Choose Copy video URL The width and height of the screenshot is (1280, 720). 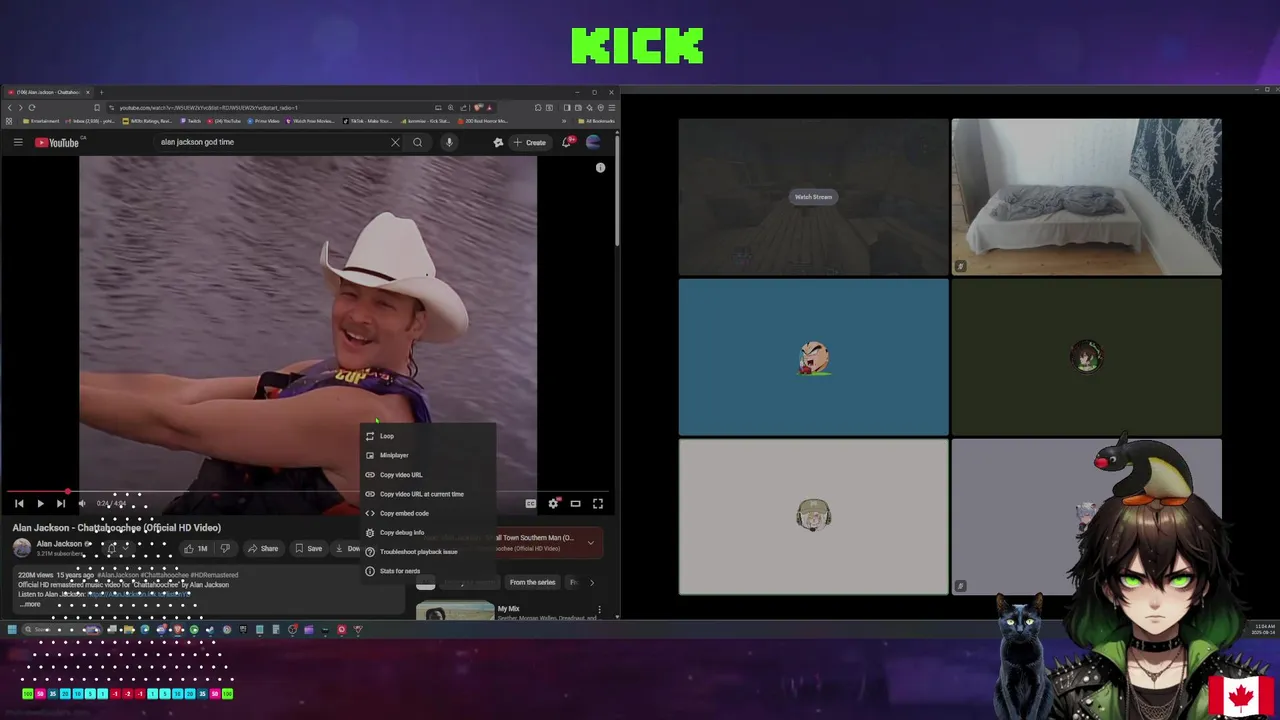(x=428, y=475)
